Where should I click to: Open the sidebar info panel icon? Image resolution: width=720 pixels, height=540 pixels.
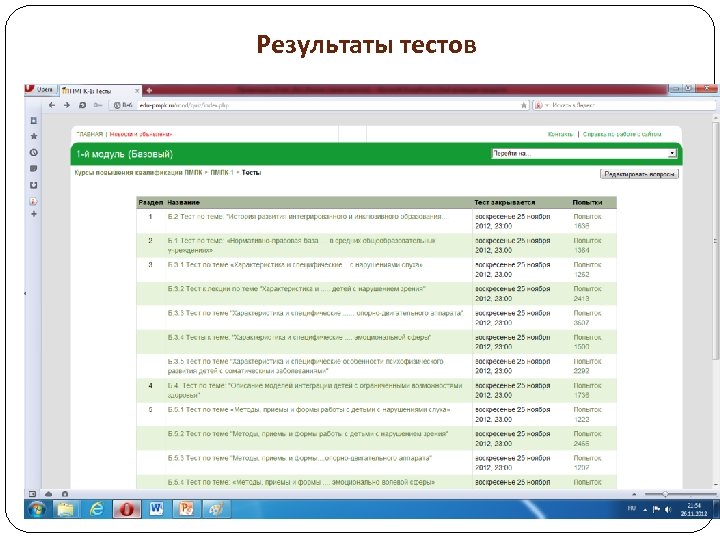34,201
